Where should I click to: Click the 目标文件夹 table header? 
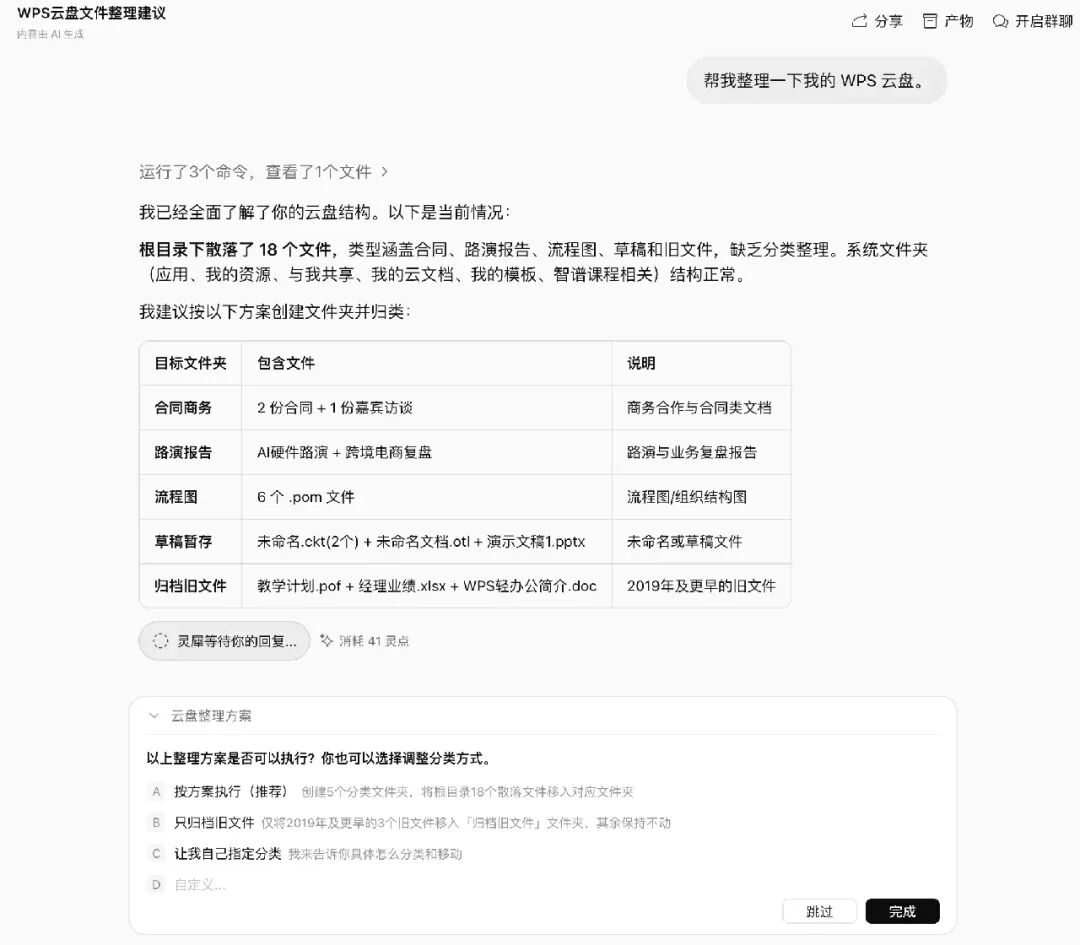click(x=191, y=363)
